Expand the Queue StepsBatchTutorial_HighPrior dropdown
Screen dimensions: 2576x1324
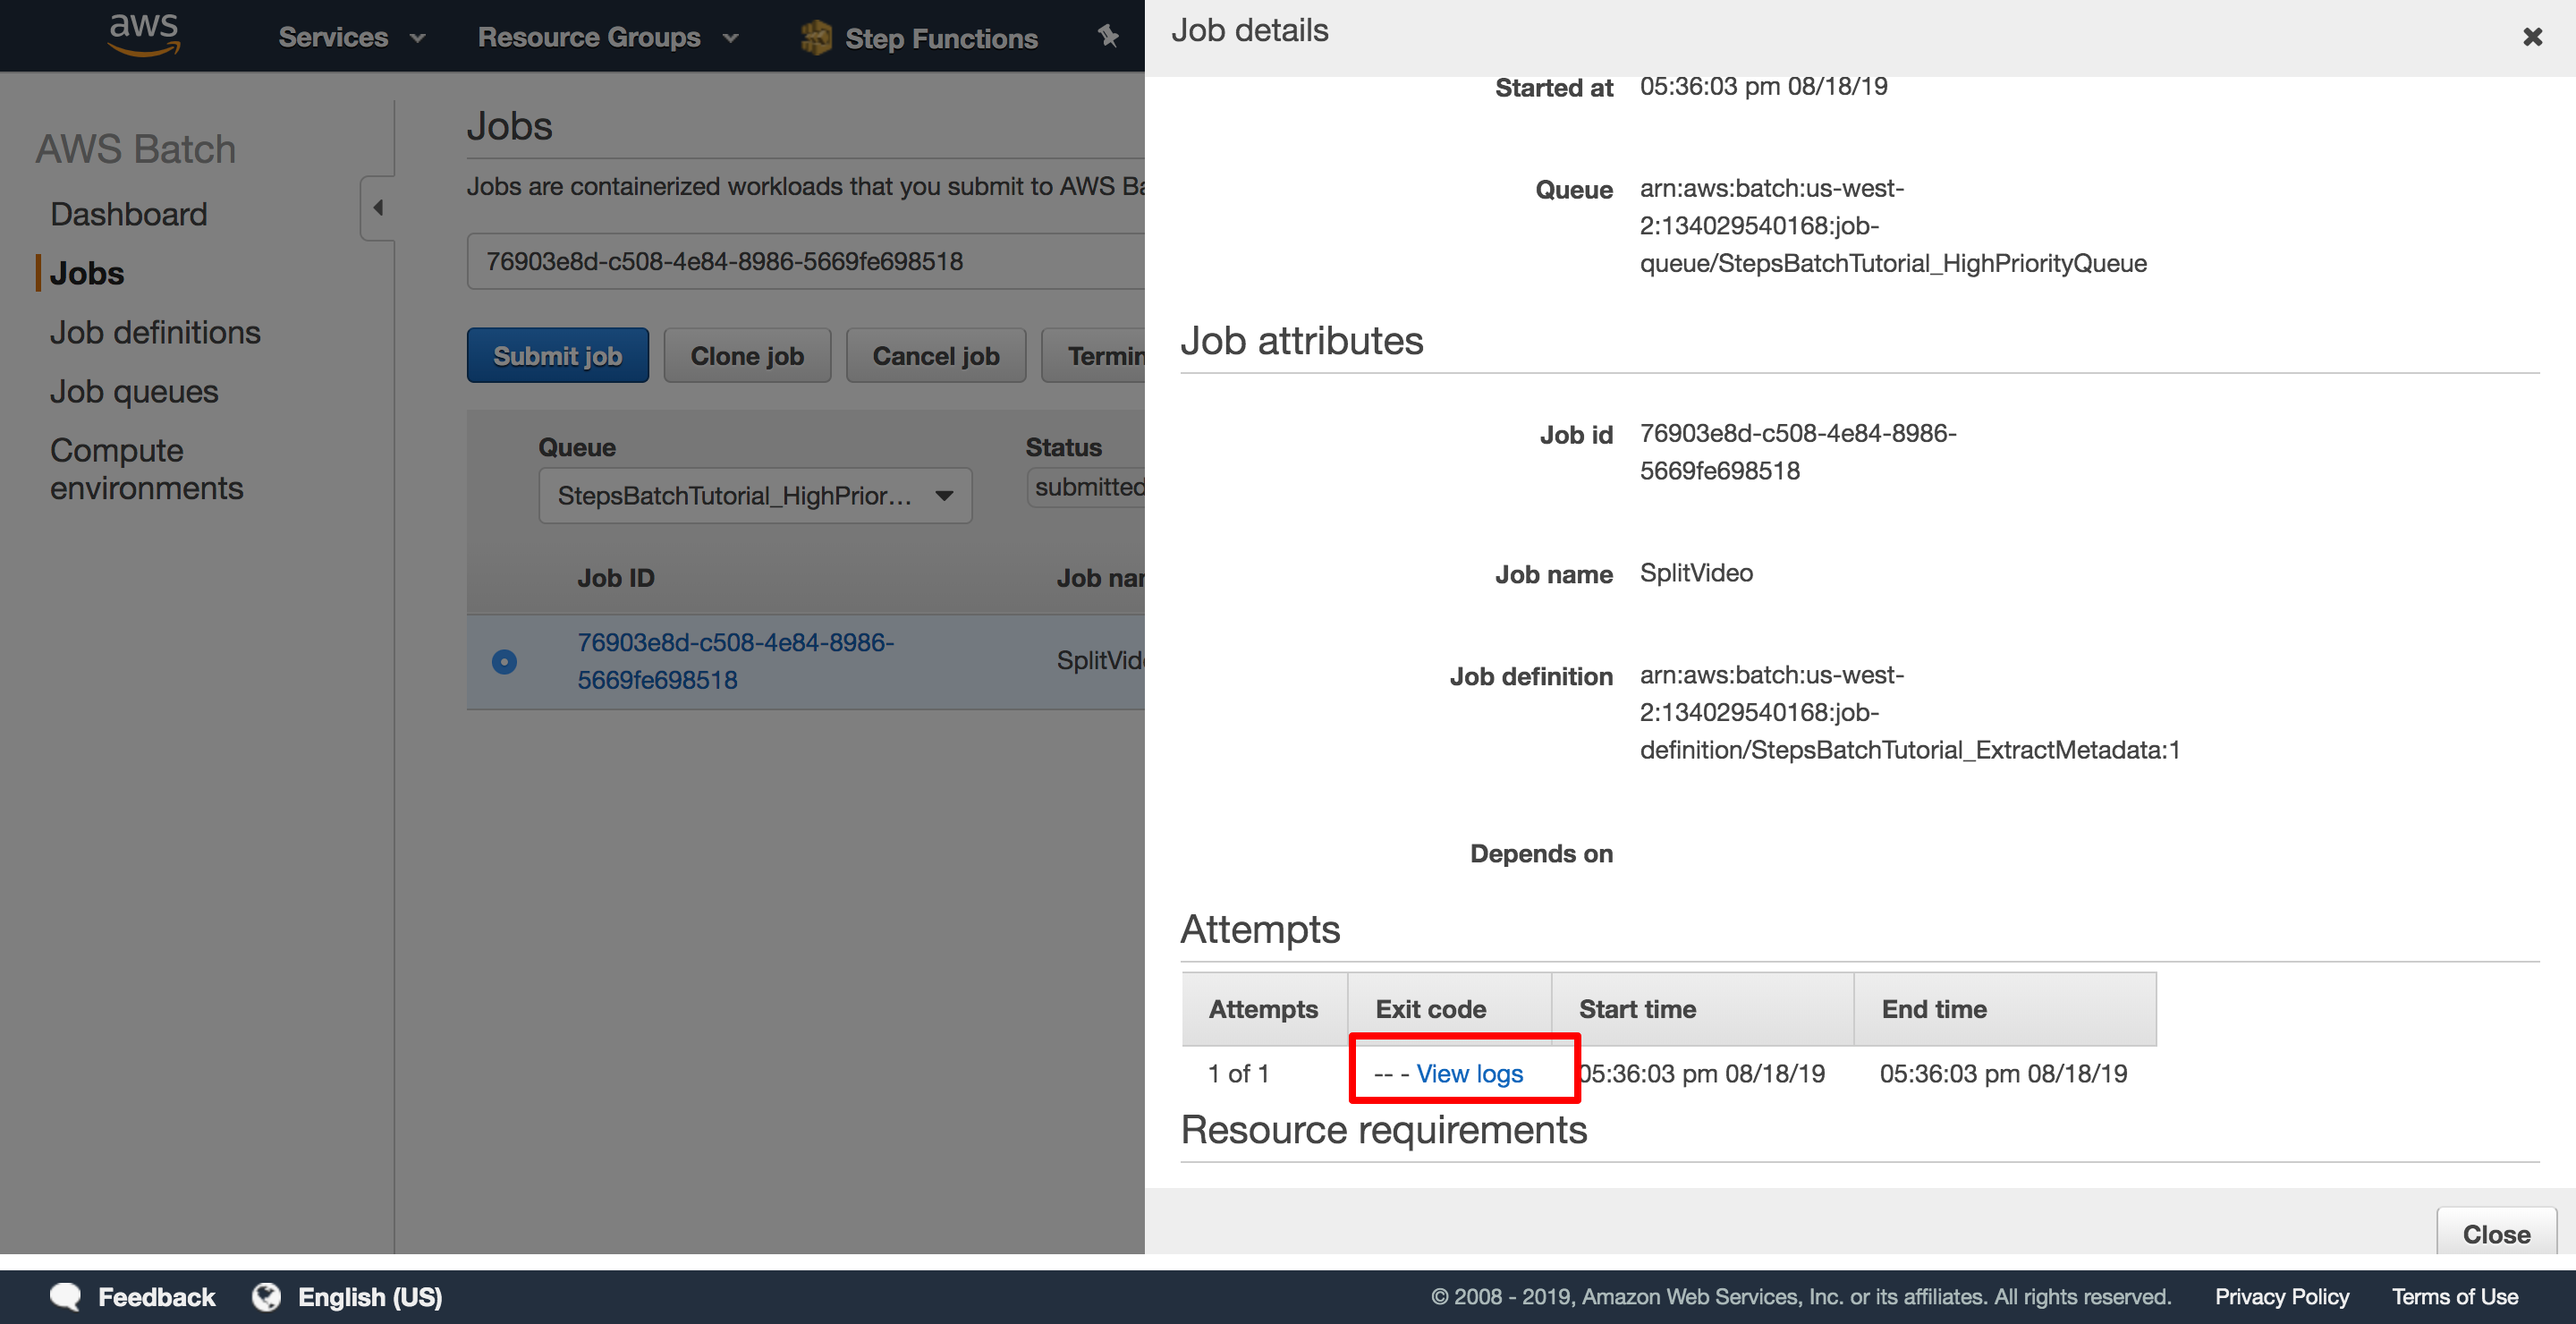(x=755, y=495)
